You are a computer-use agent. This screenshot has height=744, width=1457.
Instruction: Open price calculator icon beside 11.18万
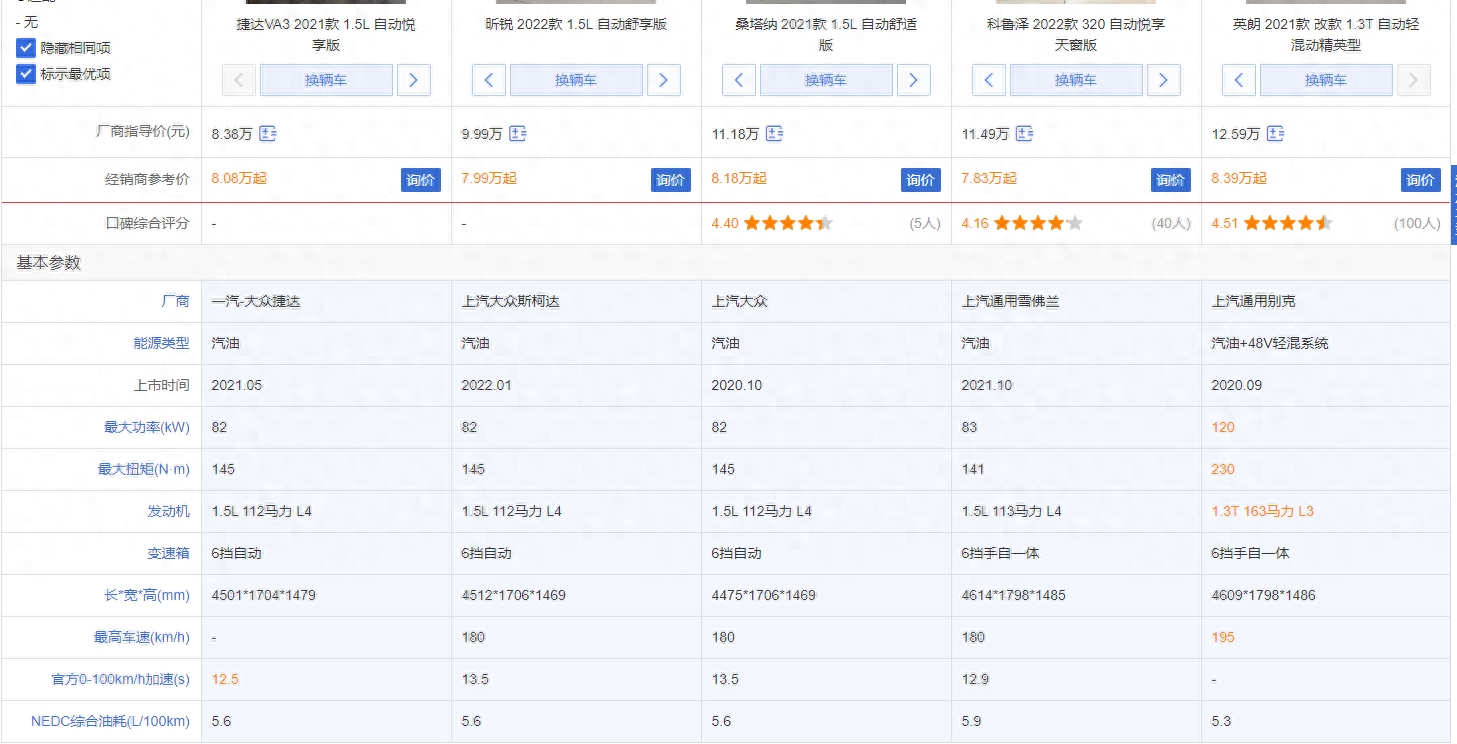[x=775, y=133]
